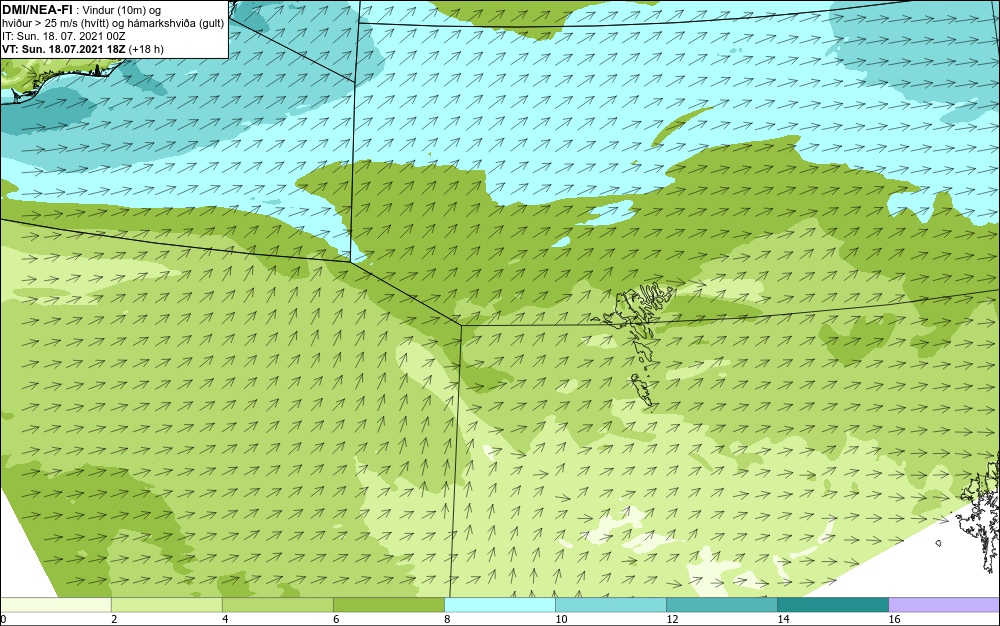The image size is (1000, 626).
Task: Click the legend scale label '8'
Action: click(447, 619)
